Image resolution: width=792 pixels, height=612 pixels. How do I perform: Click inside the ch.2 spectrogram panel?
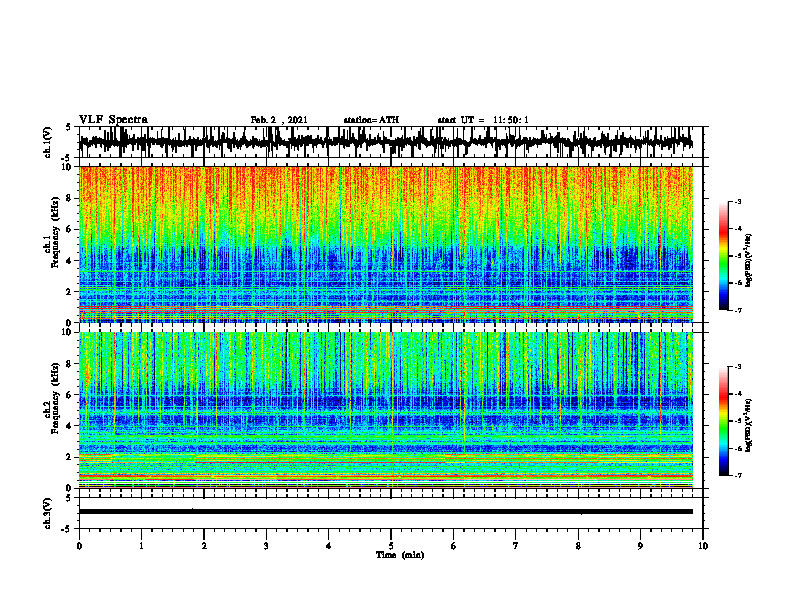point(386,410)
